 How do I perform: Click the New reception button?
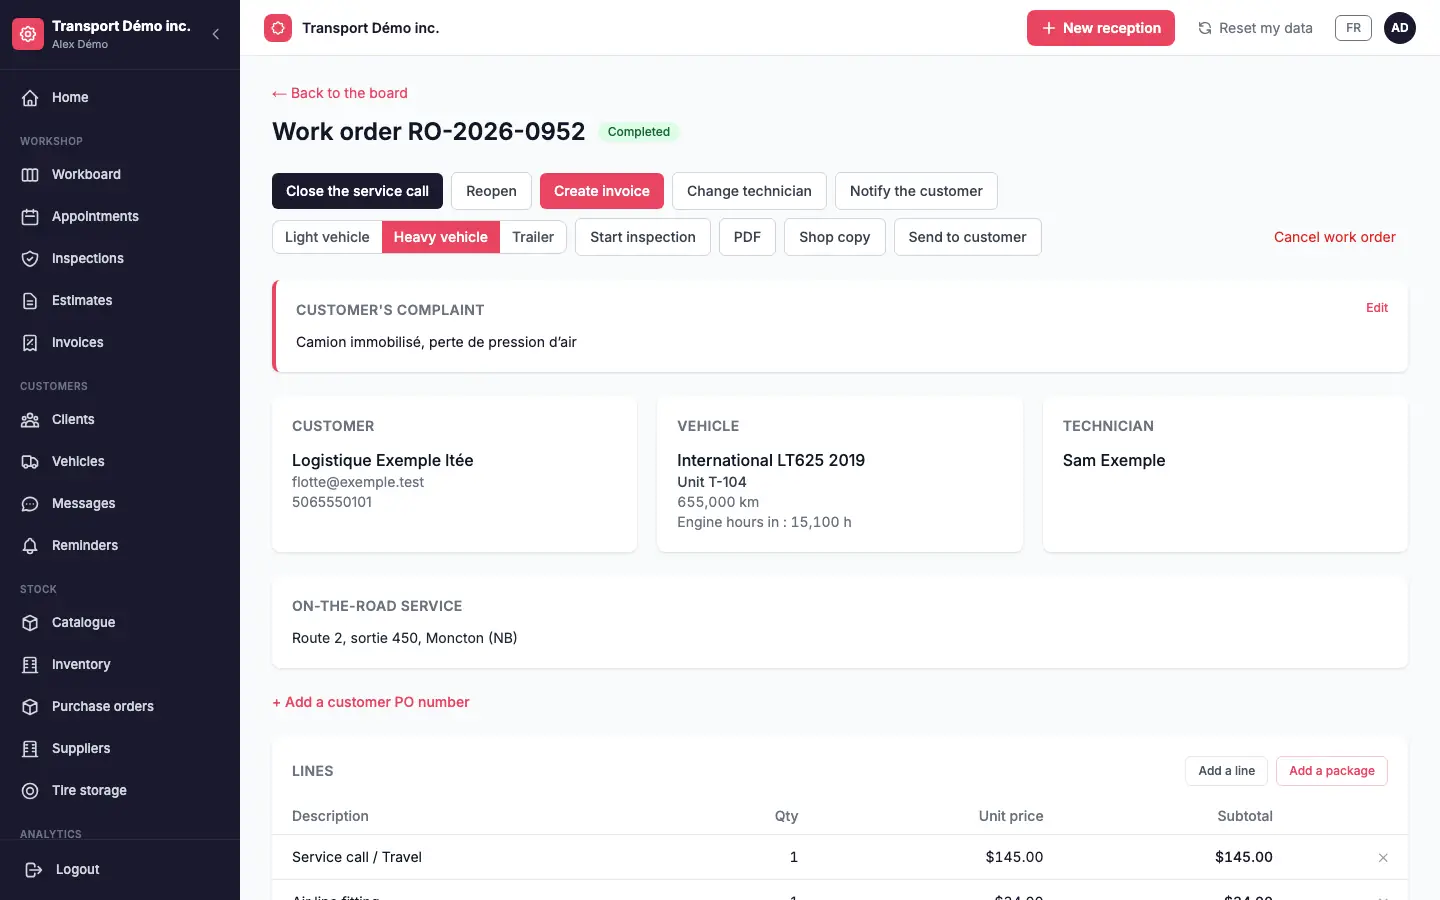tap(1101, 28)
